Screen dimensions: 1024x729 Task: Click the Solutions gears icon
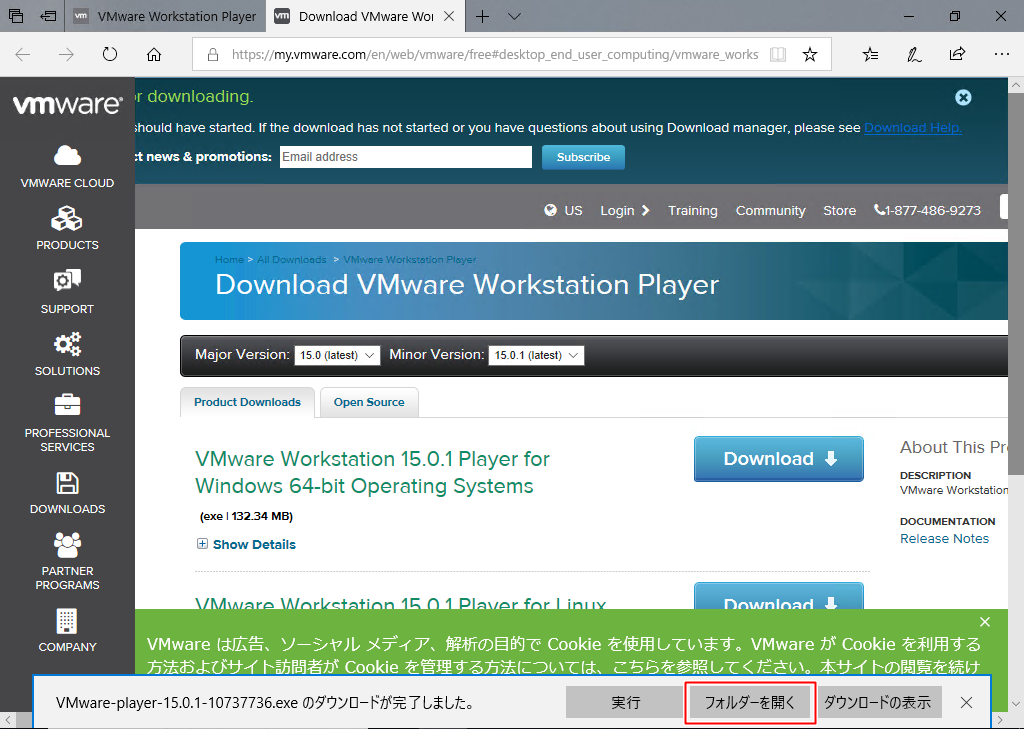pyautogui.click(x=67, y=345)
